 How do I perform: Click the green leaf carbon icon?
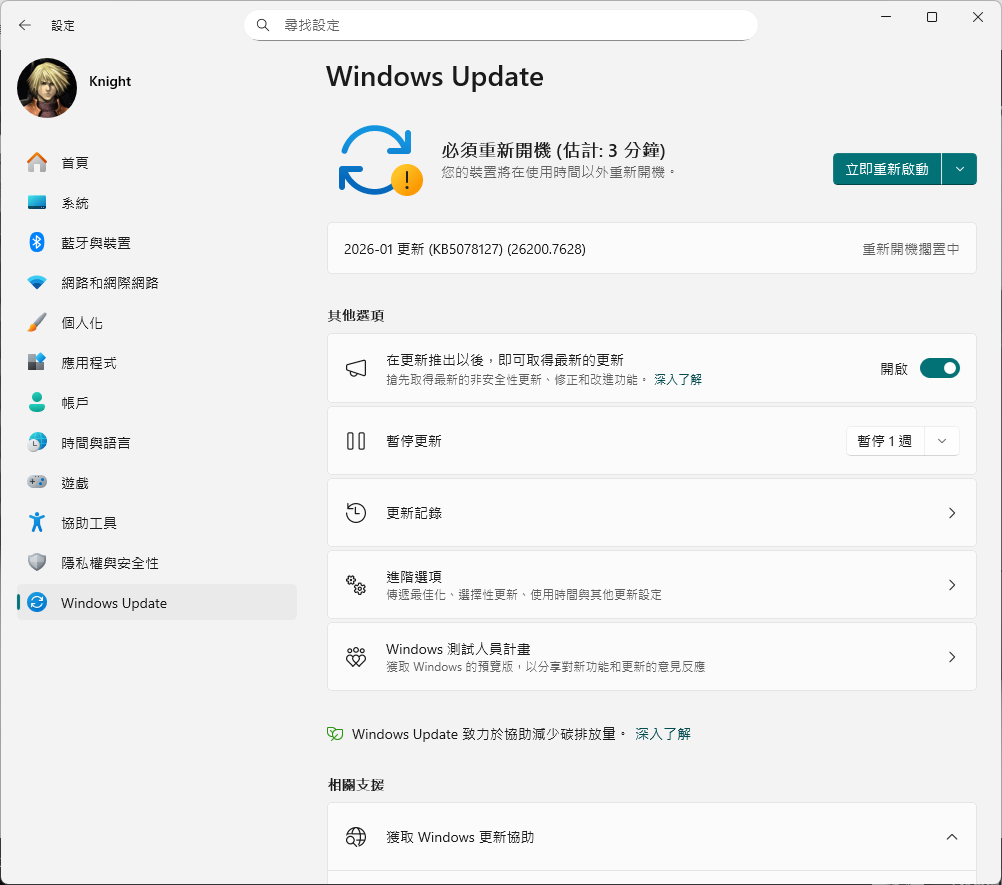pyautogui.click(x=335, y=734)
